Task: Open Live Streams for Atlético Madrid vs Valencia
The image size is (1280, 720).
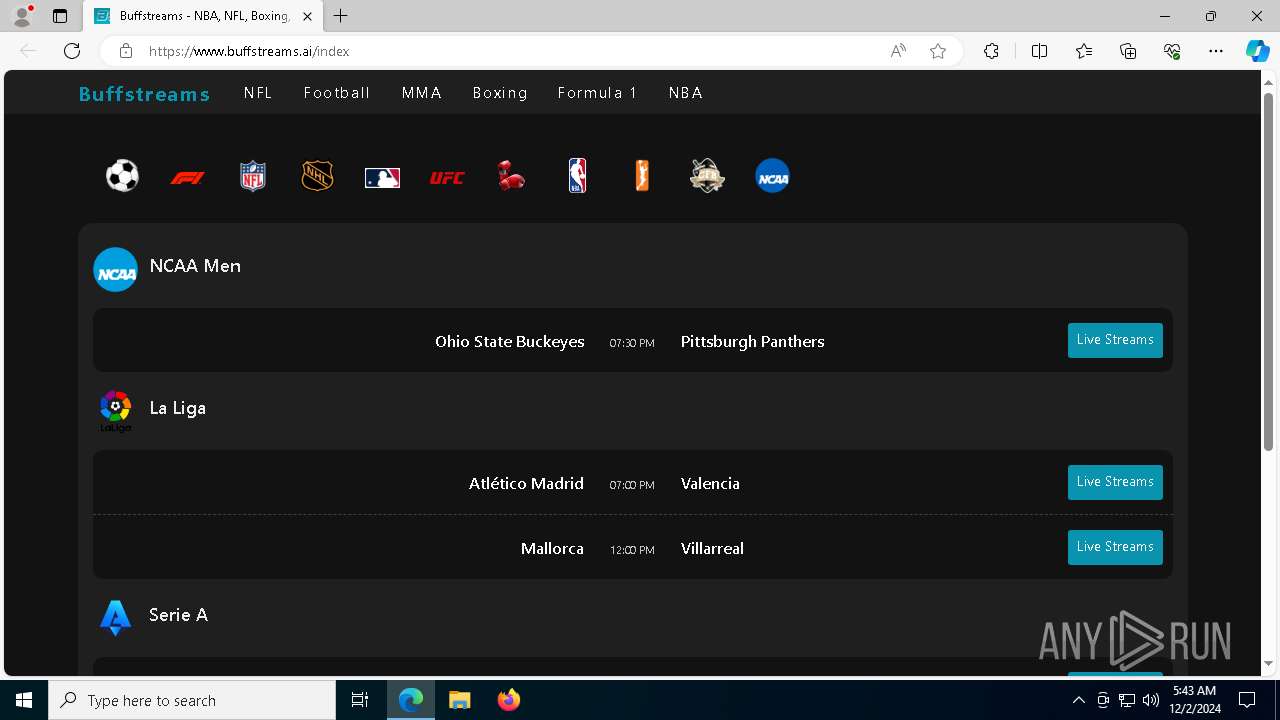Action: (1115, 482)
